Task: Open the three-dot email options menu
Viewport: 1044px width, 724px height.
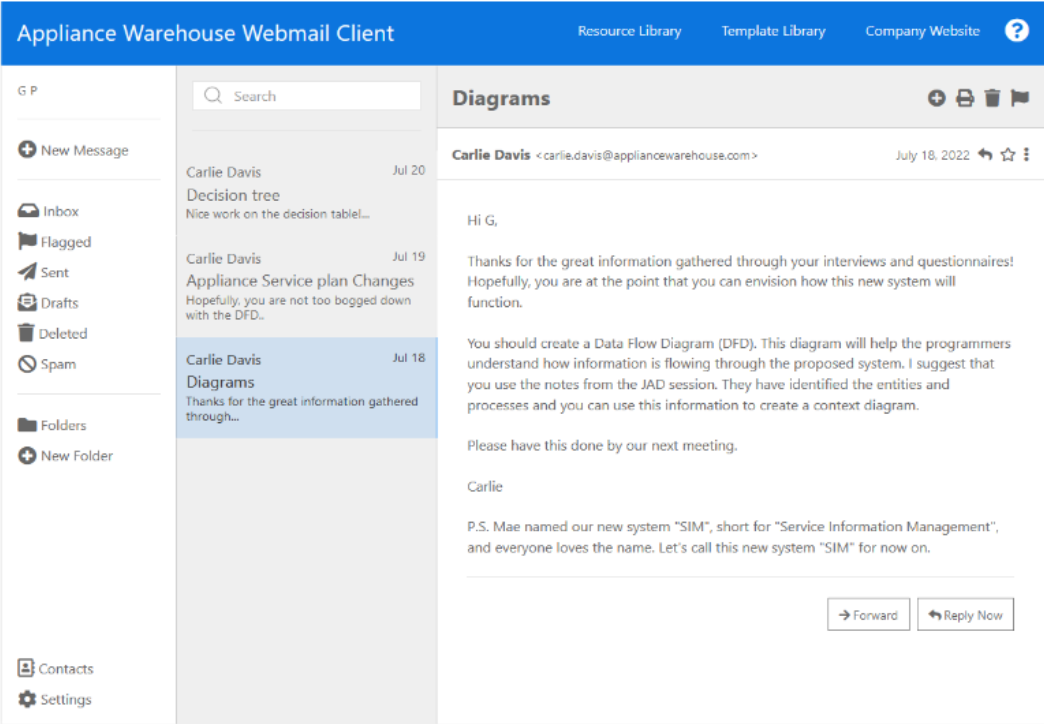Action: point(1024,155)
